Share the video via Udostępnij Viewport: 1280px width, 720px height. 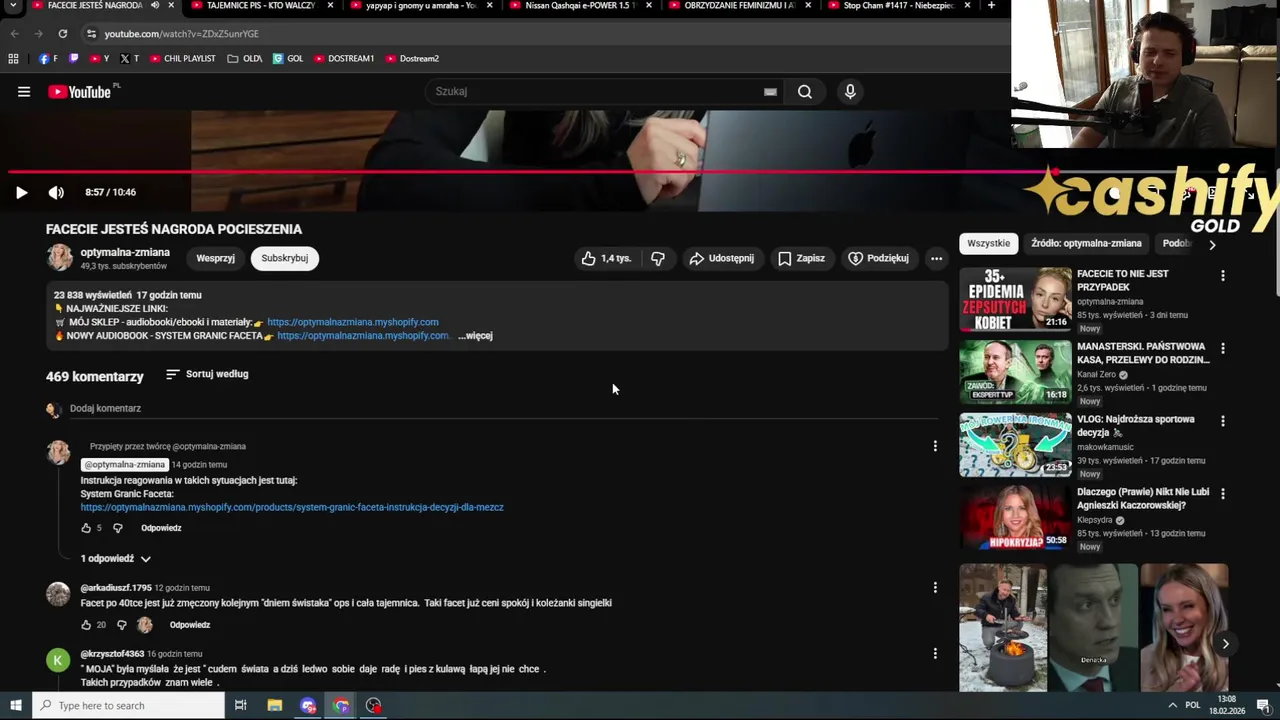pos(721,258)
